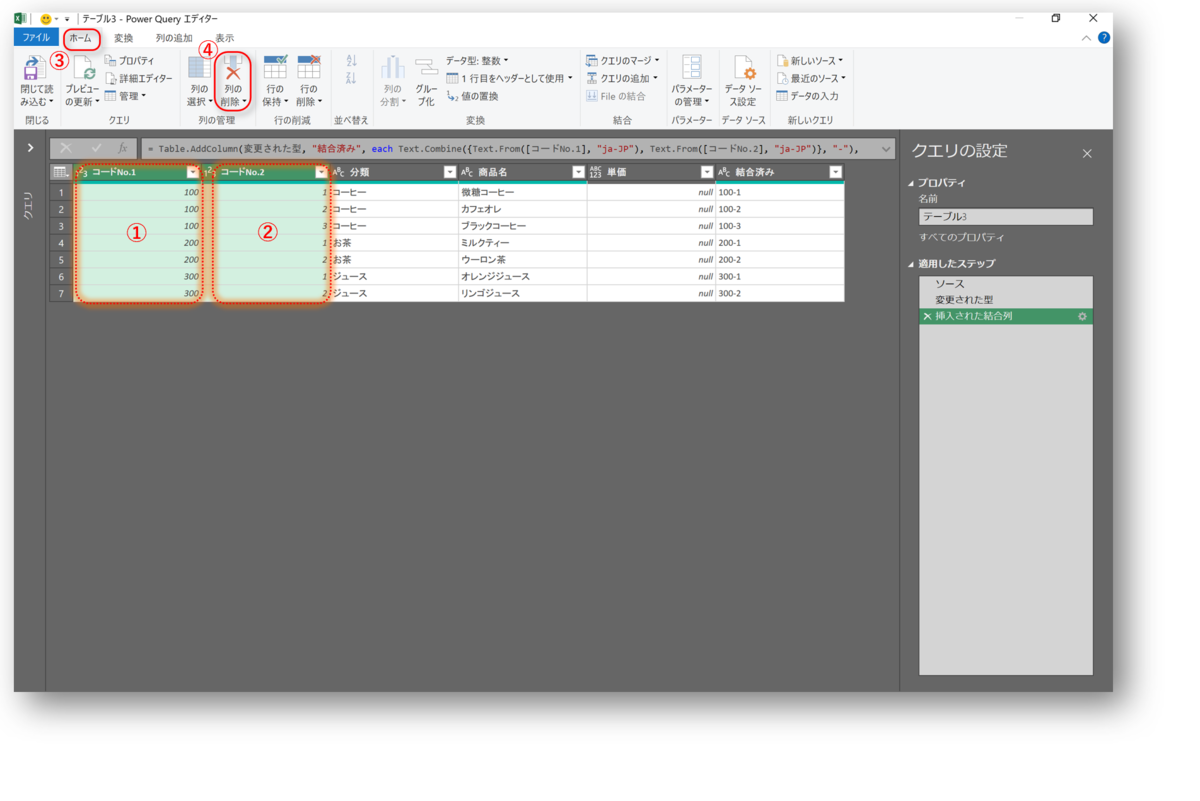Viewport: 1200px width, 801px height.
Task: Open filter dropdown of 分類 column
Action: 450,172
